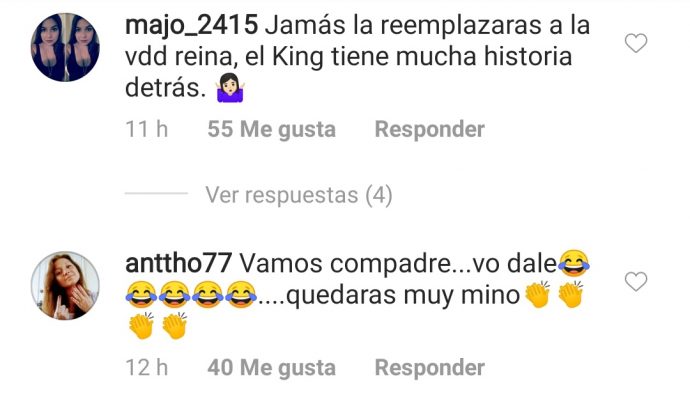View who liked via 55 Me gusta

click(x=272, y=129)
